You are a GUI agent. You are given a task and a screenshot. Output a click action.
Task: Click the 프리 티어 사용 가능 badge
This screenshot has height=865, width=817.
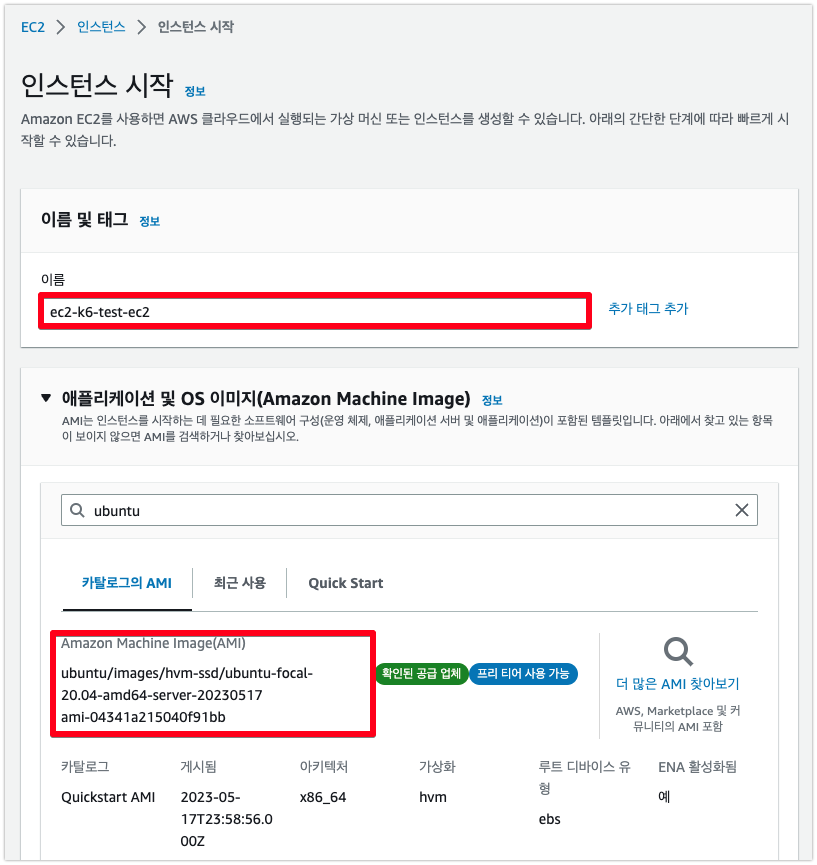tap(523, 674)
